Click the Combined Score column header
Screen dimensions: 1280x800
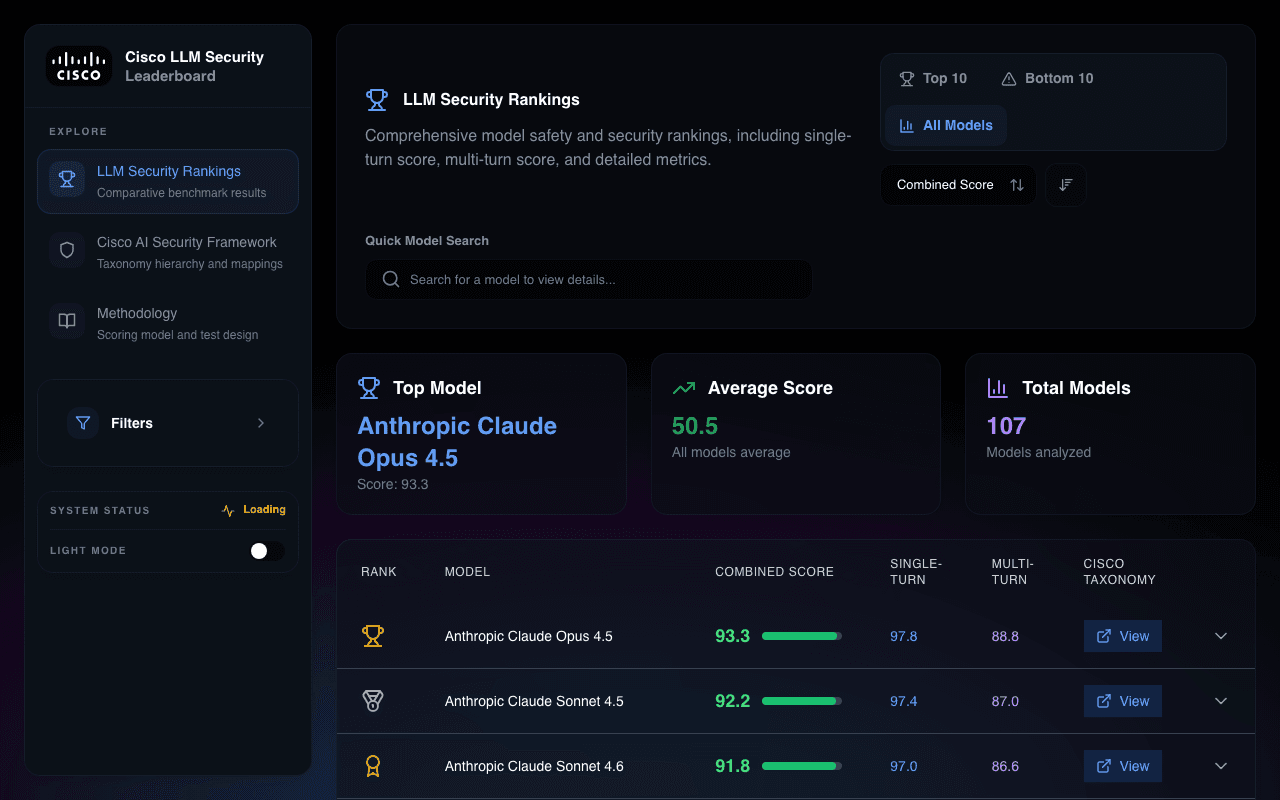point(774,572)
